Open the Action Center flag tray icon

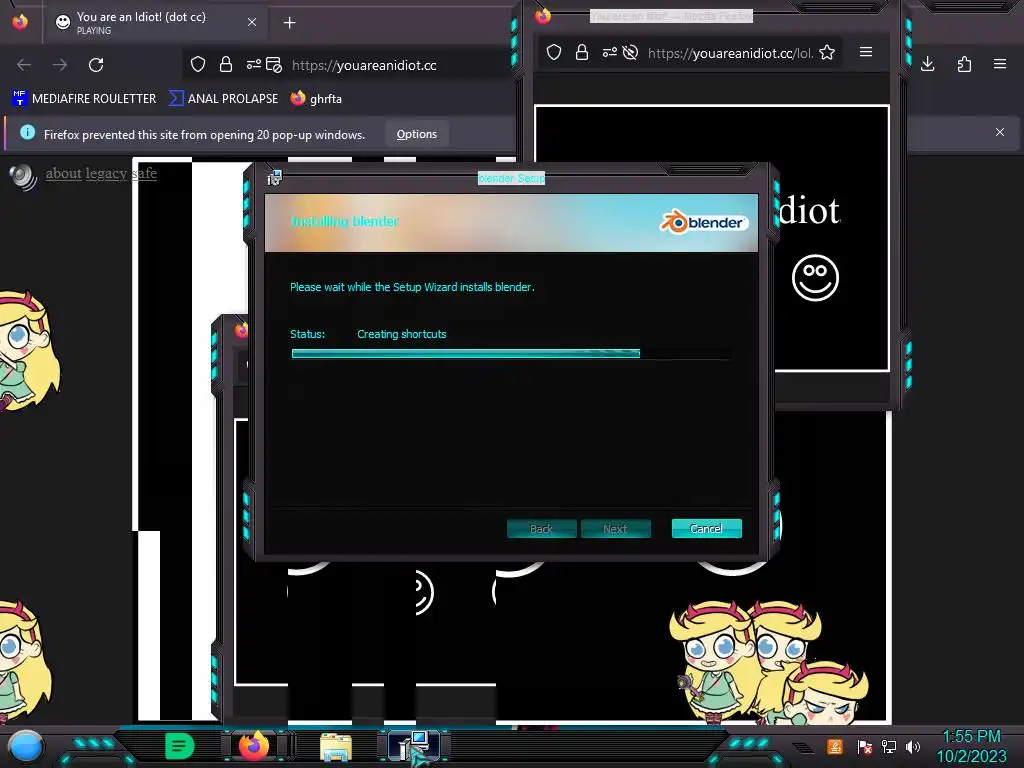(864, 746)
